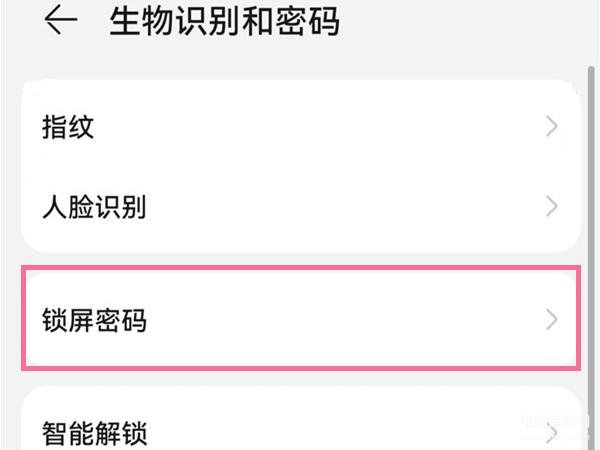600x450 pixels.
Task: Open the 指纹 settings row
Action: click(x=300, y=127)
